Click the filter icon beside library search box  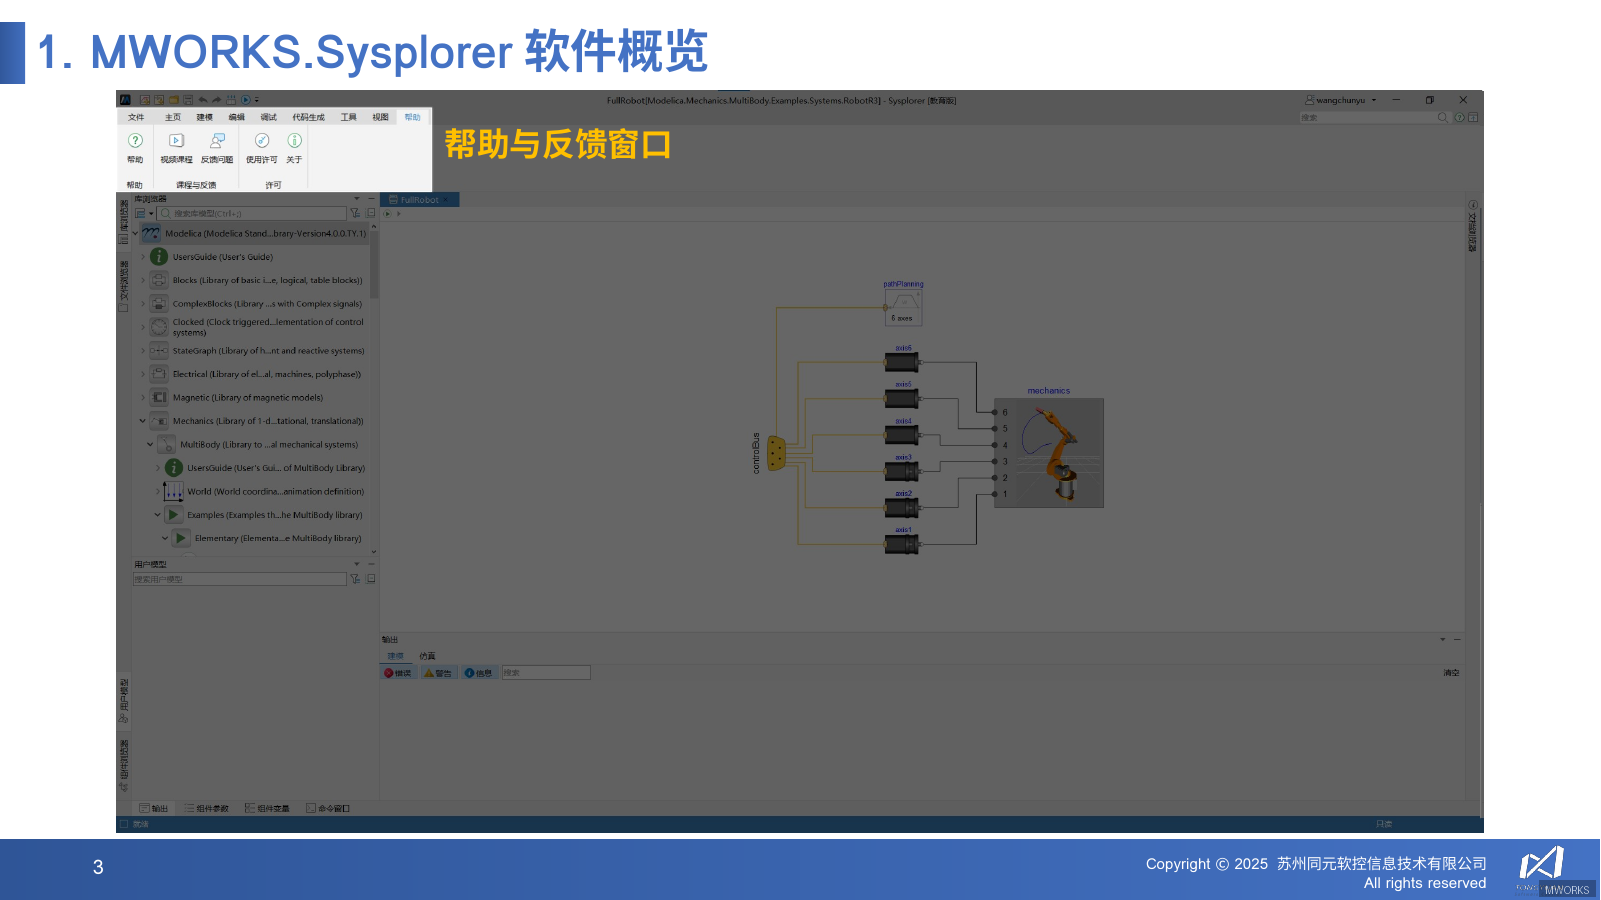tap(355, 212)
